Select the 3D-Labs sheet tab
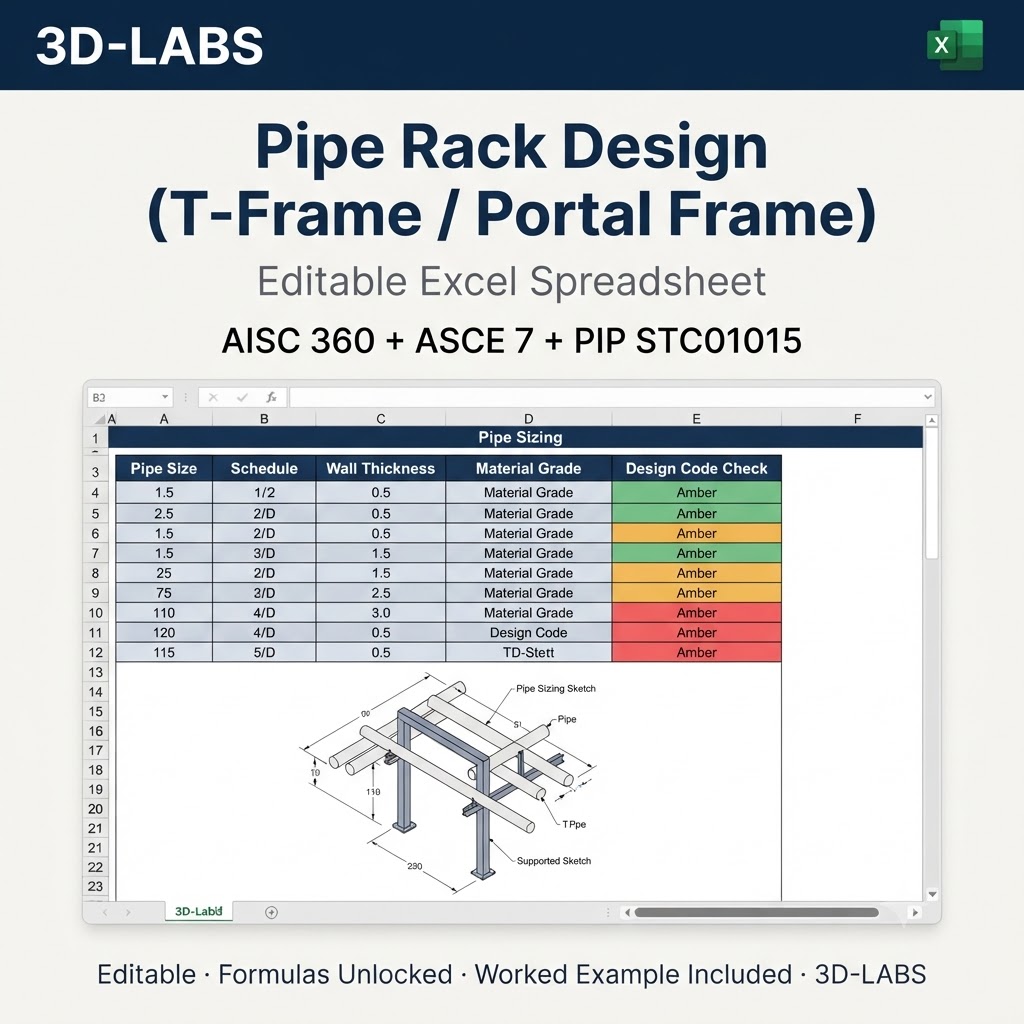The image size is (1024, 1024). [199, 911]
